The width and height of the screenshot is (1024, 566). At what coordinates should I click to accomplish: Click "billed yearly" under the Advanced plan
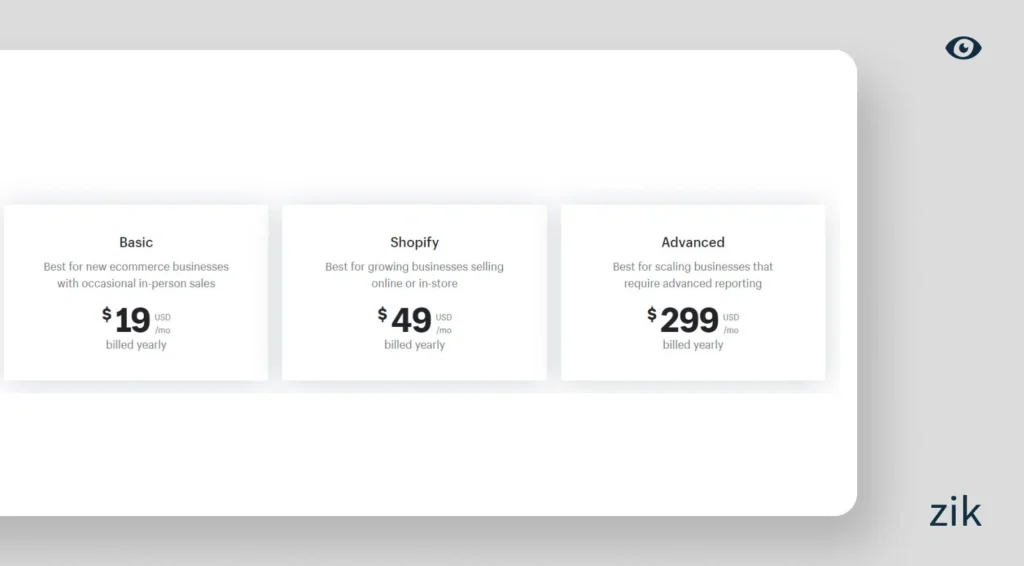tap(693, 345)
